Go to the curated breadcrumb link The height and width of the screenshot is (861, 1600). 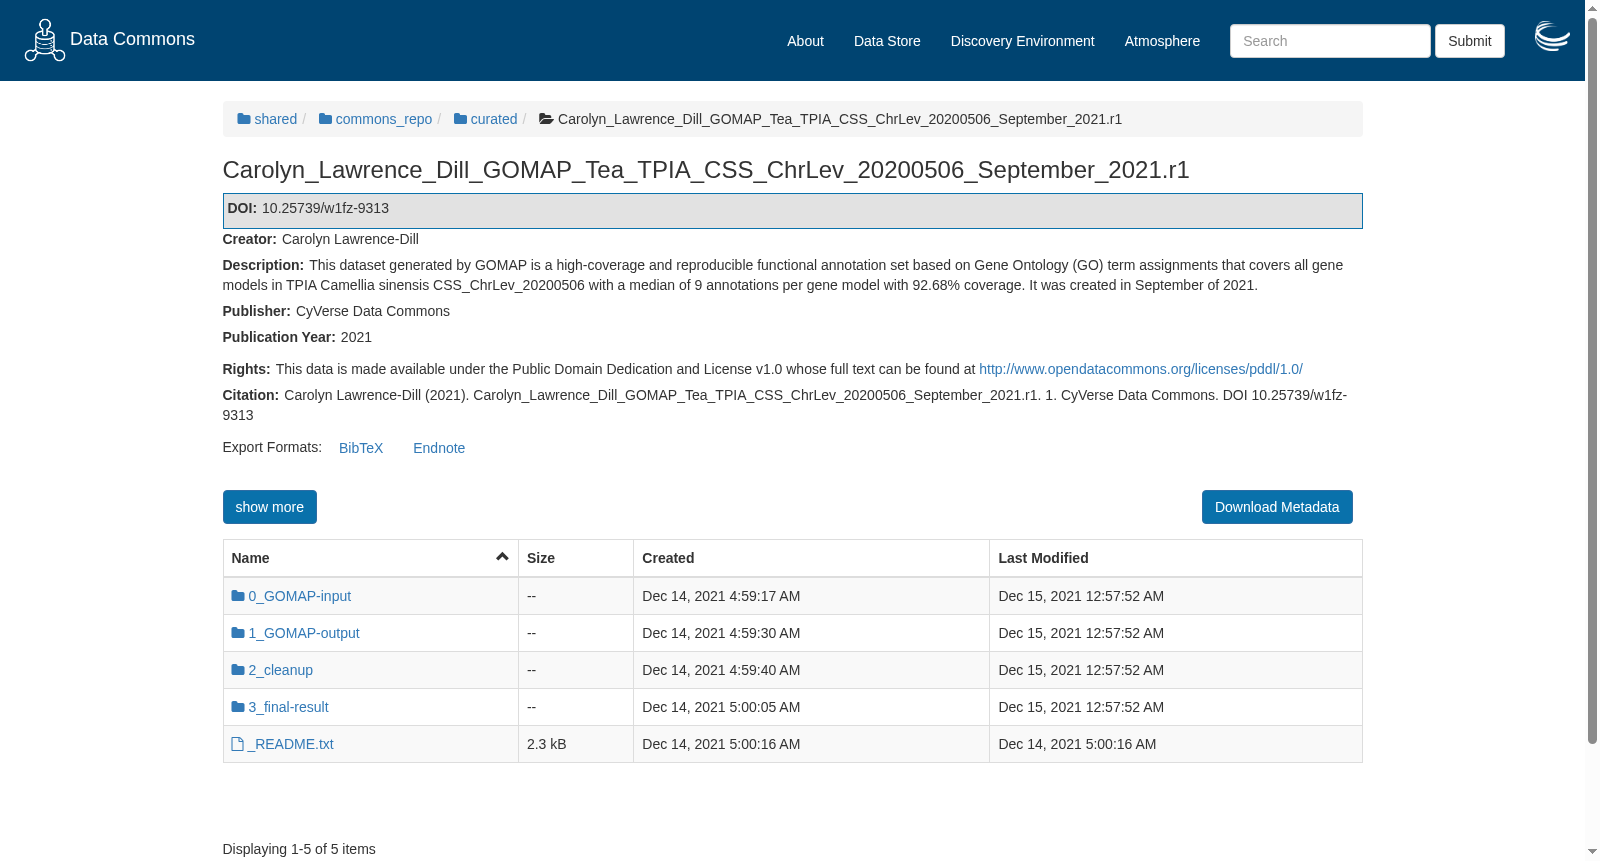point(494,119)
